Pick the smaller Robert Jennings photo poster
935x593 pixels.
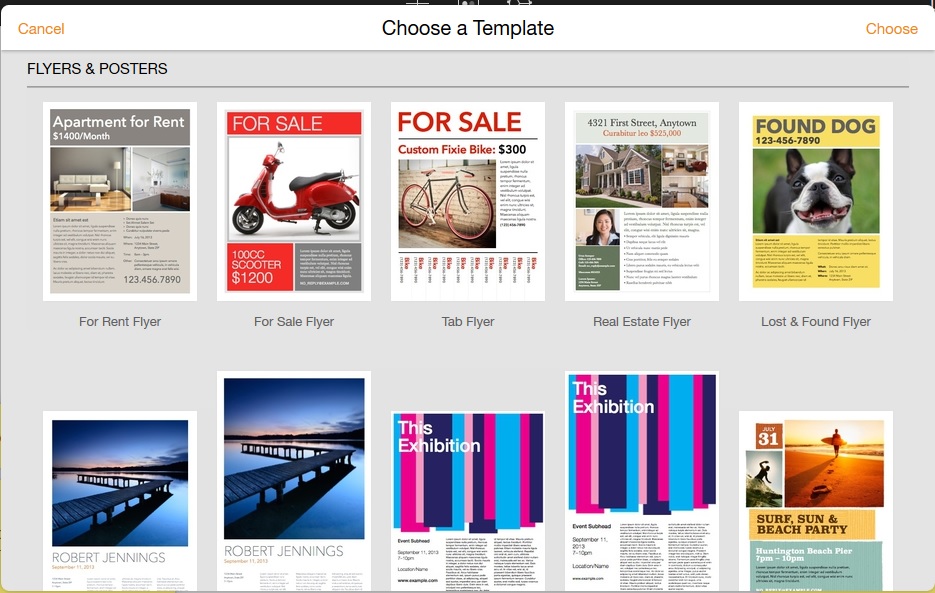pos(120,500)
